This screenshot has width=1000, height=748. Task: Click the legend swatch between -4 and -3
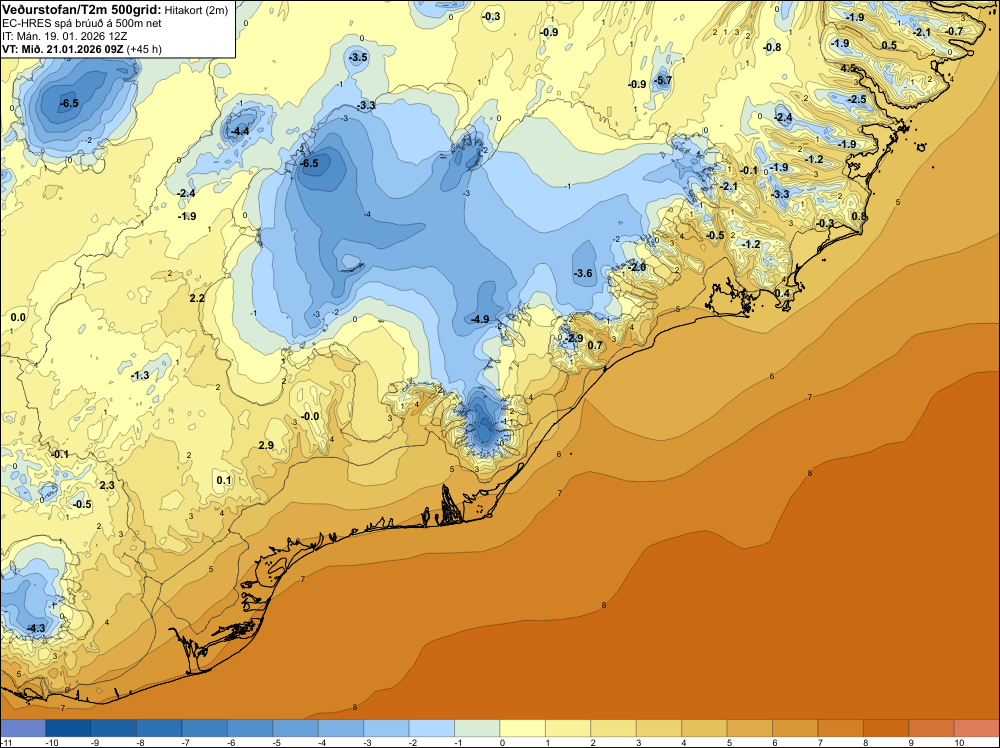click(341, 728)
